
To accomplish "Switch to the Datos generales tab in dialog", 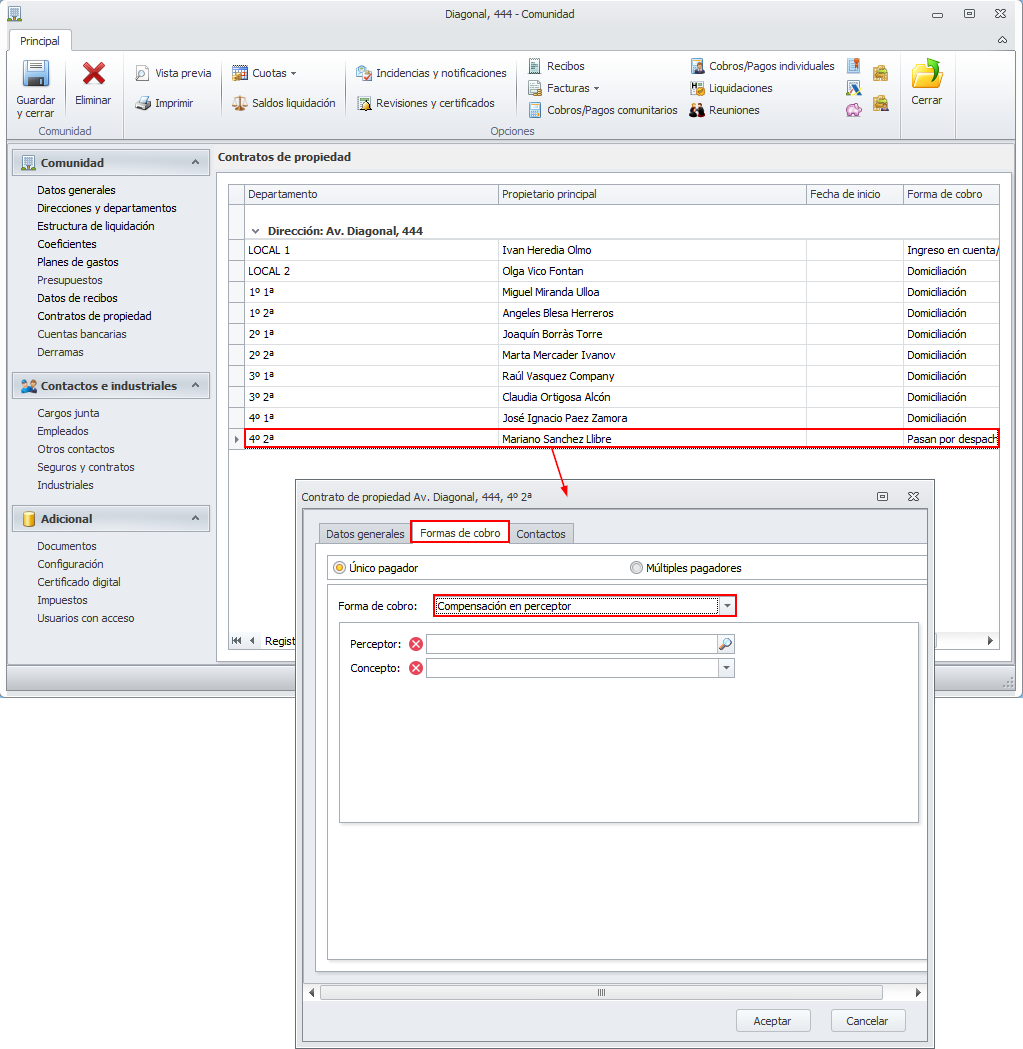I will click(365, 533).
